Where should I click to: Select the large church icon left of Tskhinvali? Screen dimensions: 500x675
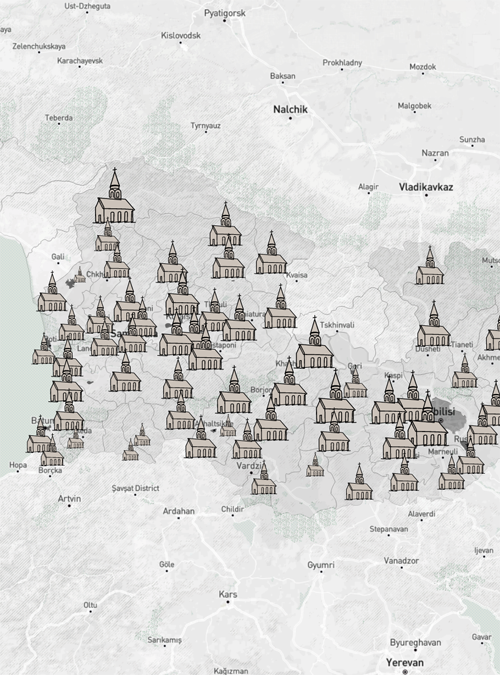pos(315,342)
